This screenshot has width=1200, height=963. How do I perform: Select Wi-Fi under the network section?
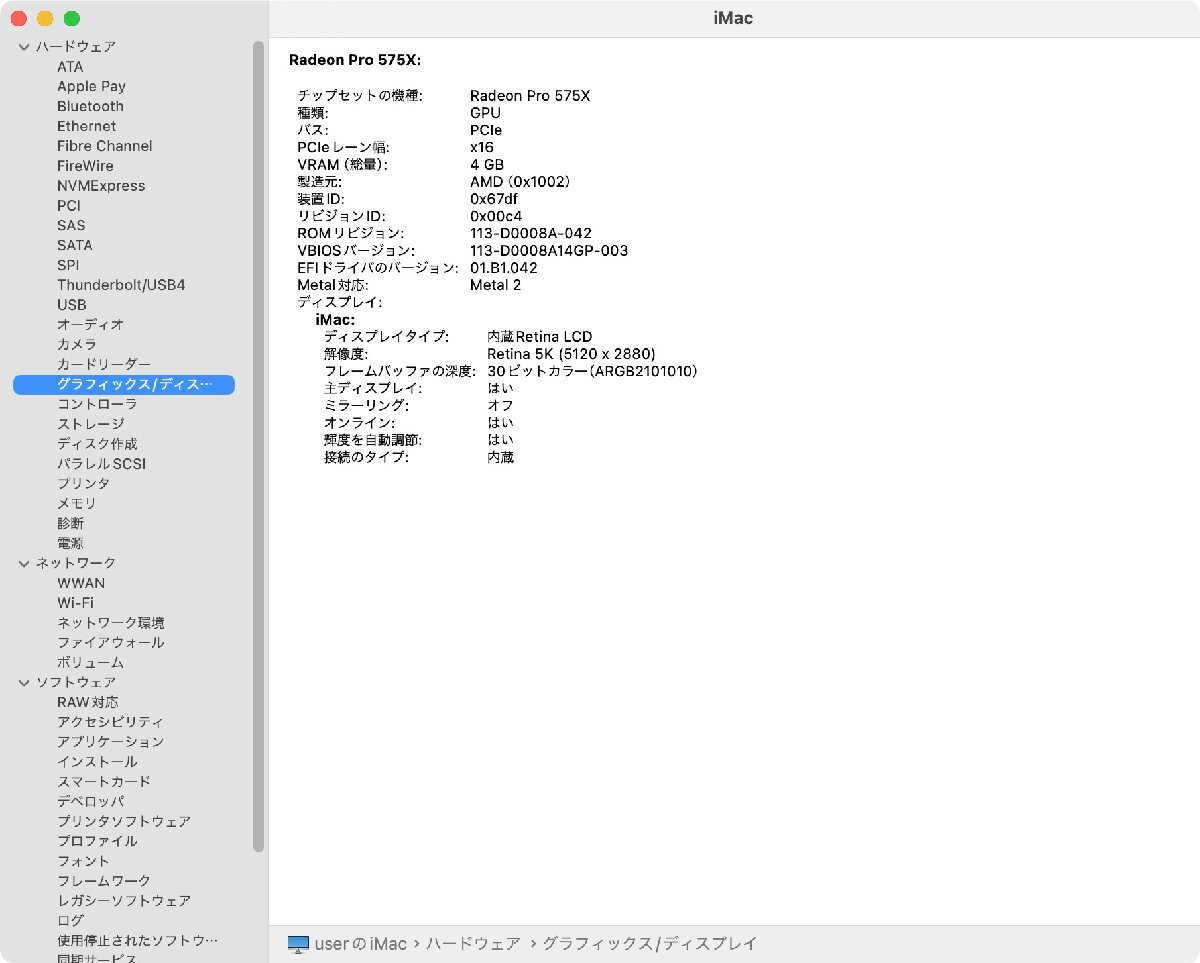click(75, 603)
